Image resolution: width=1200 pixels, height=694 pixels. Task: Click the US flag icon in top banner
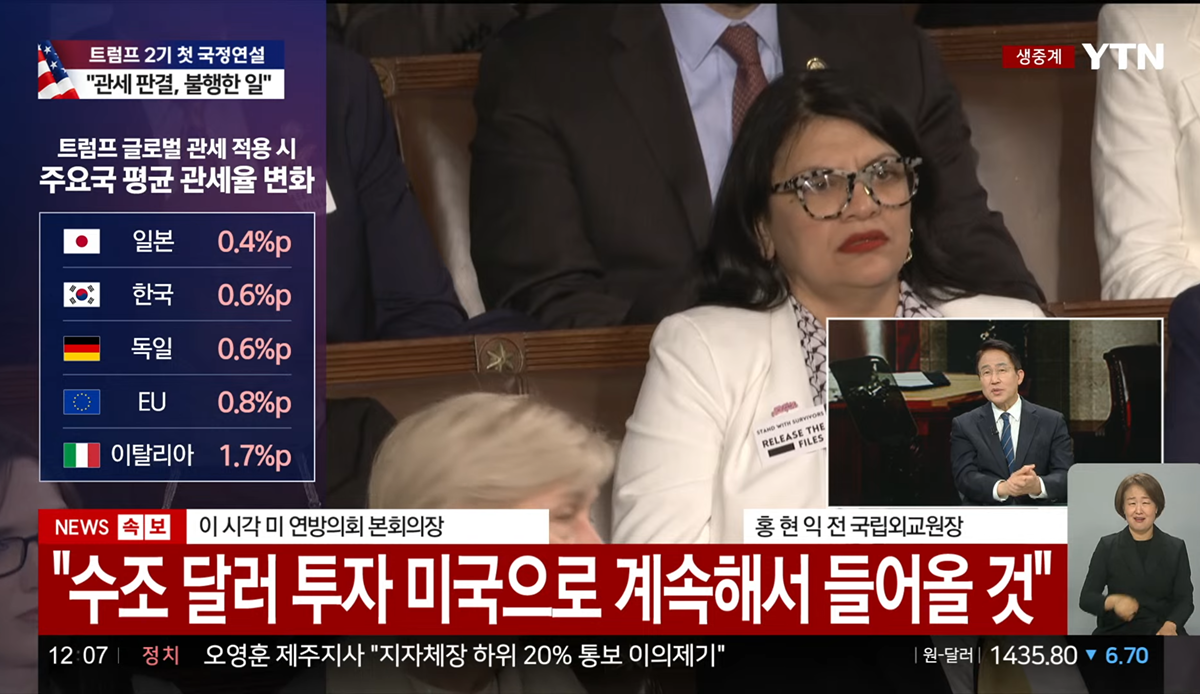(x=57, y=70)
